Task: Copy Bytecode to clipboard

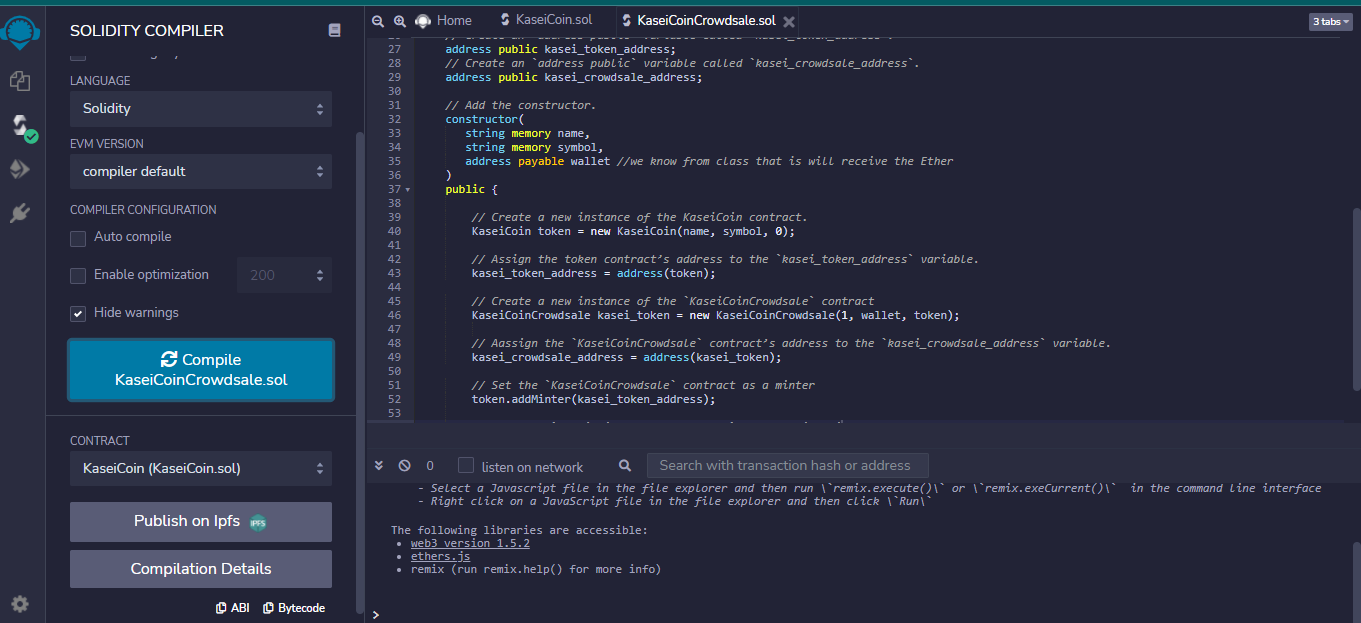Action: [294, 608]
